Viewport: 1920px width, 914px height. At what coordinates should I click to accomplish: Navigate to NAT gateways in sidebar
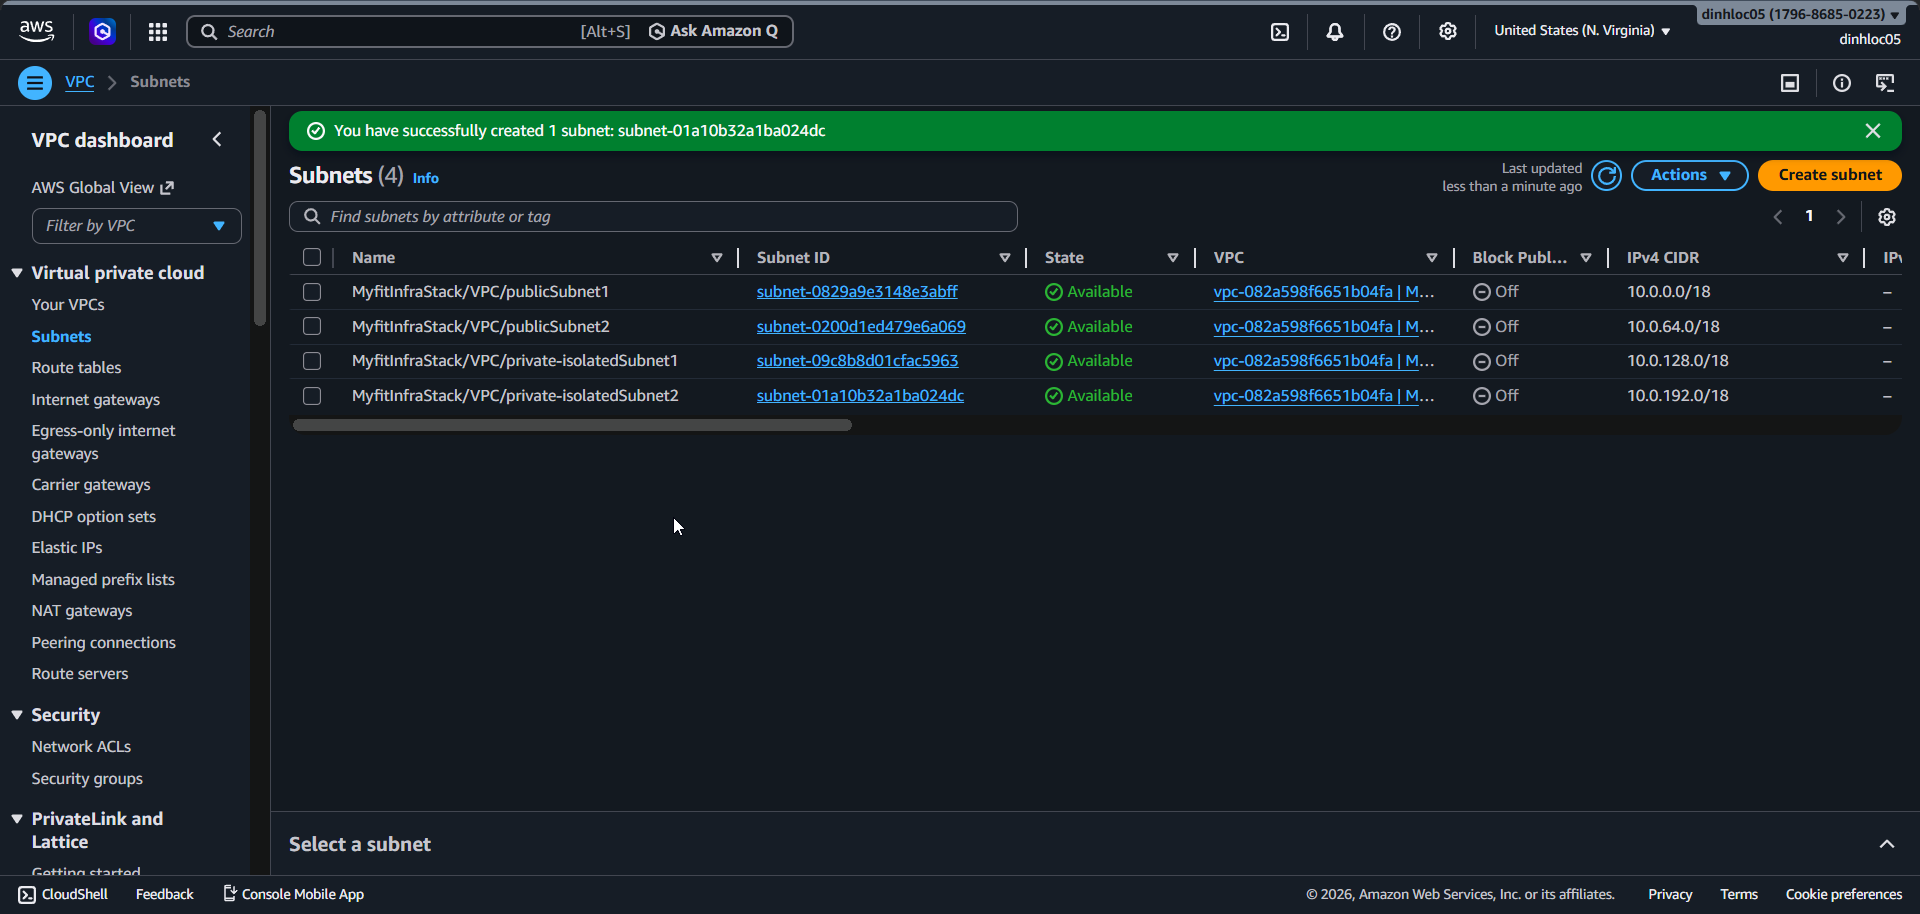(82, 610)
